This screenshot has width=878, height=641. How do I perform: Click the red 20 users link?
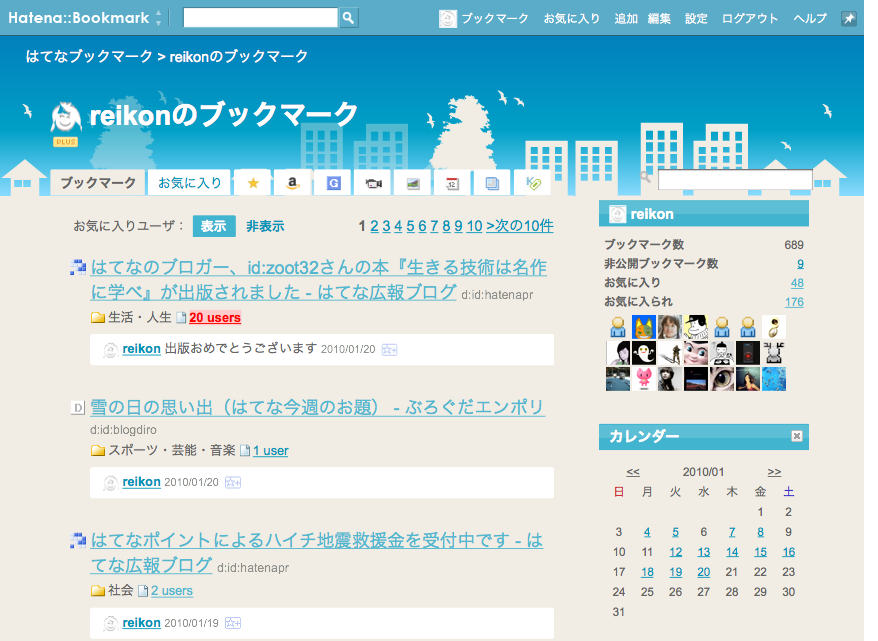215,317
